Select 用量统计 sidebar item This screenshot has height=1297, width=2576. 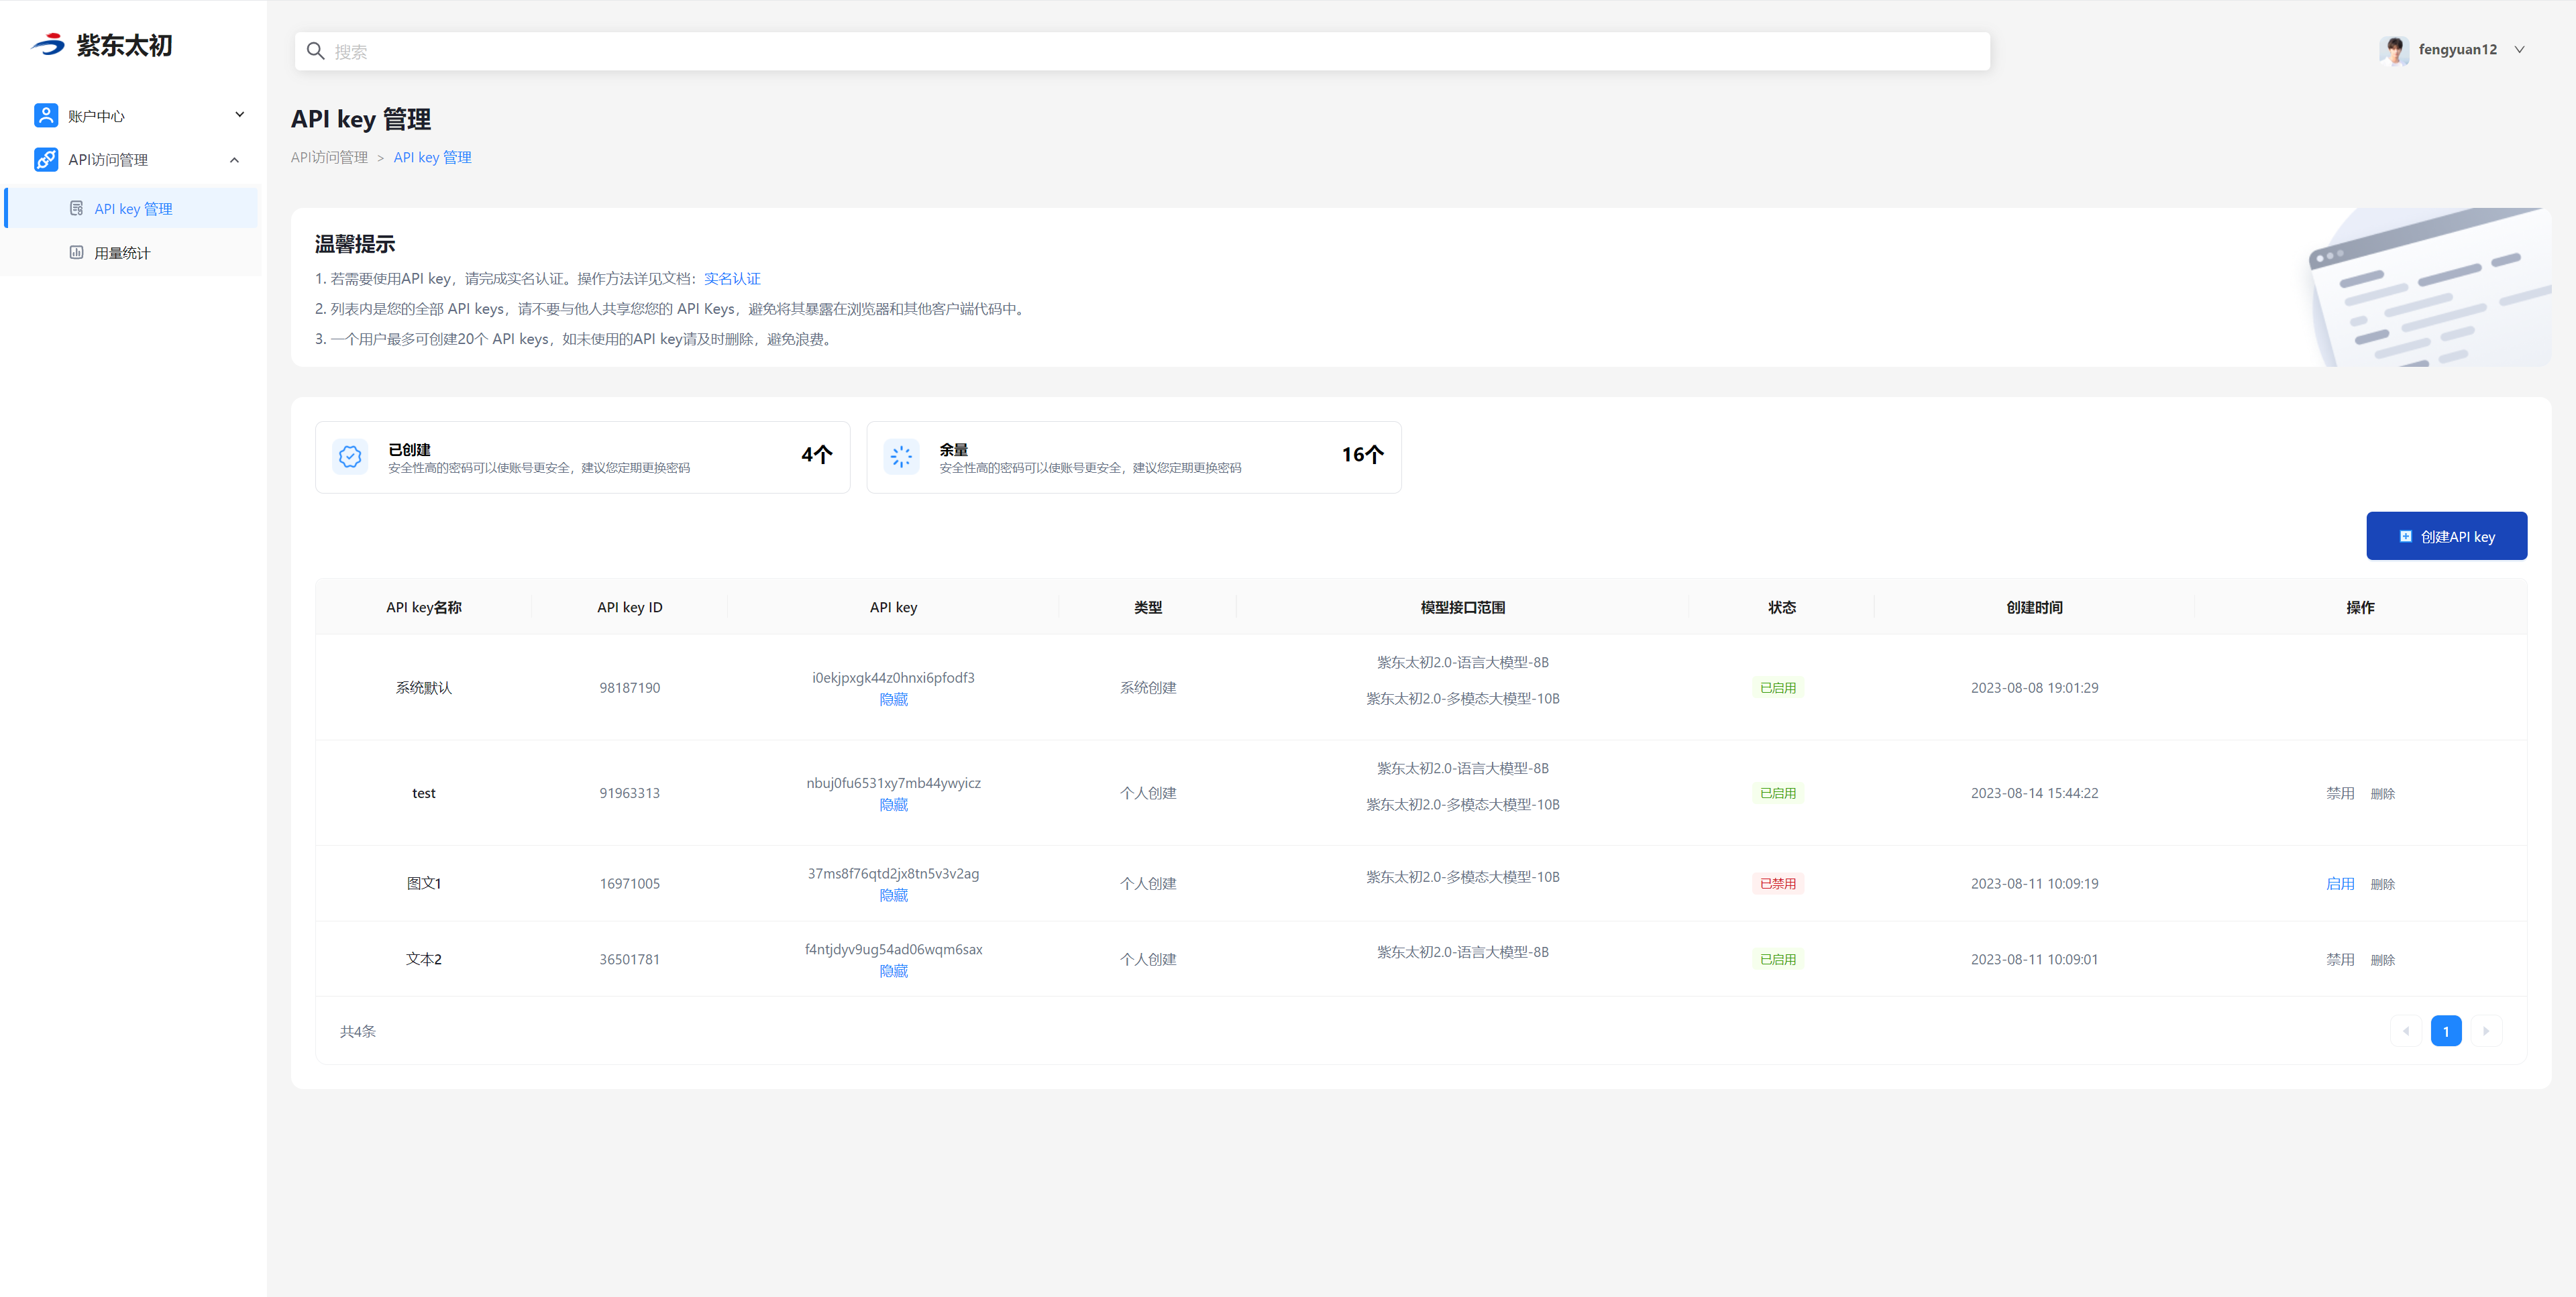[x=131, y=253]
